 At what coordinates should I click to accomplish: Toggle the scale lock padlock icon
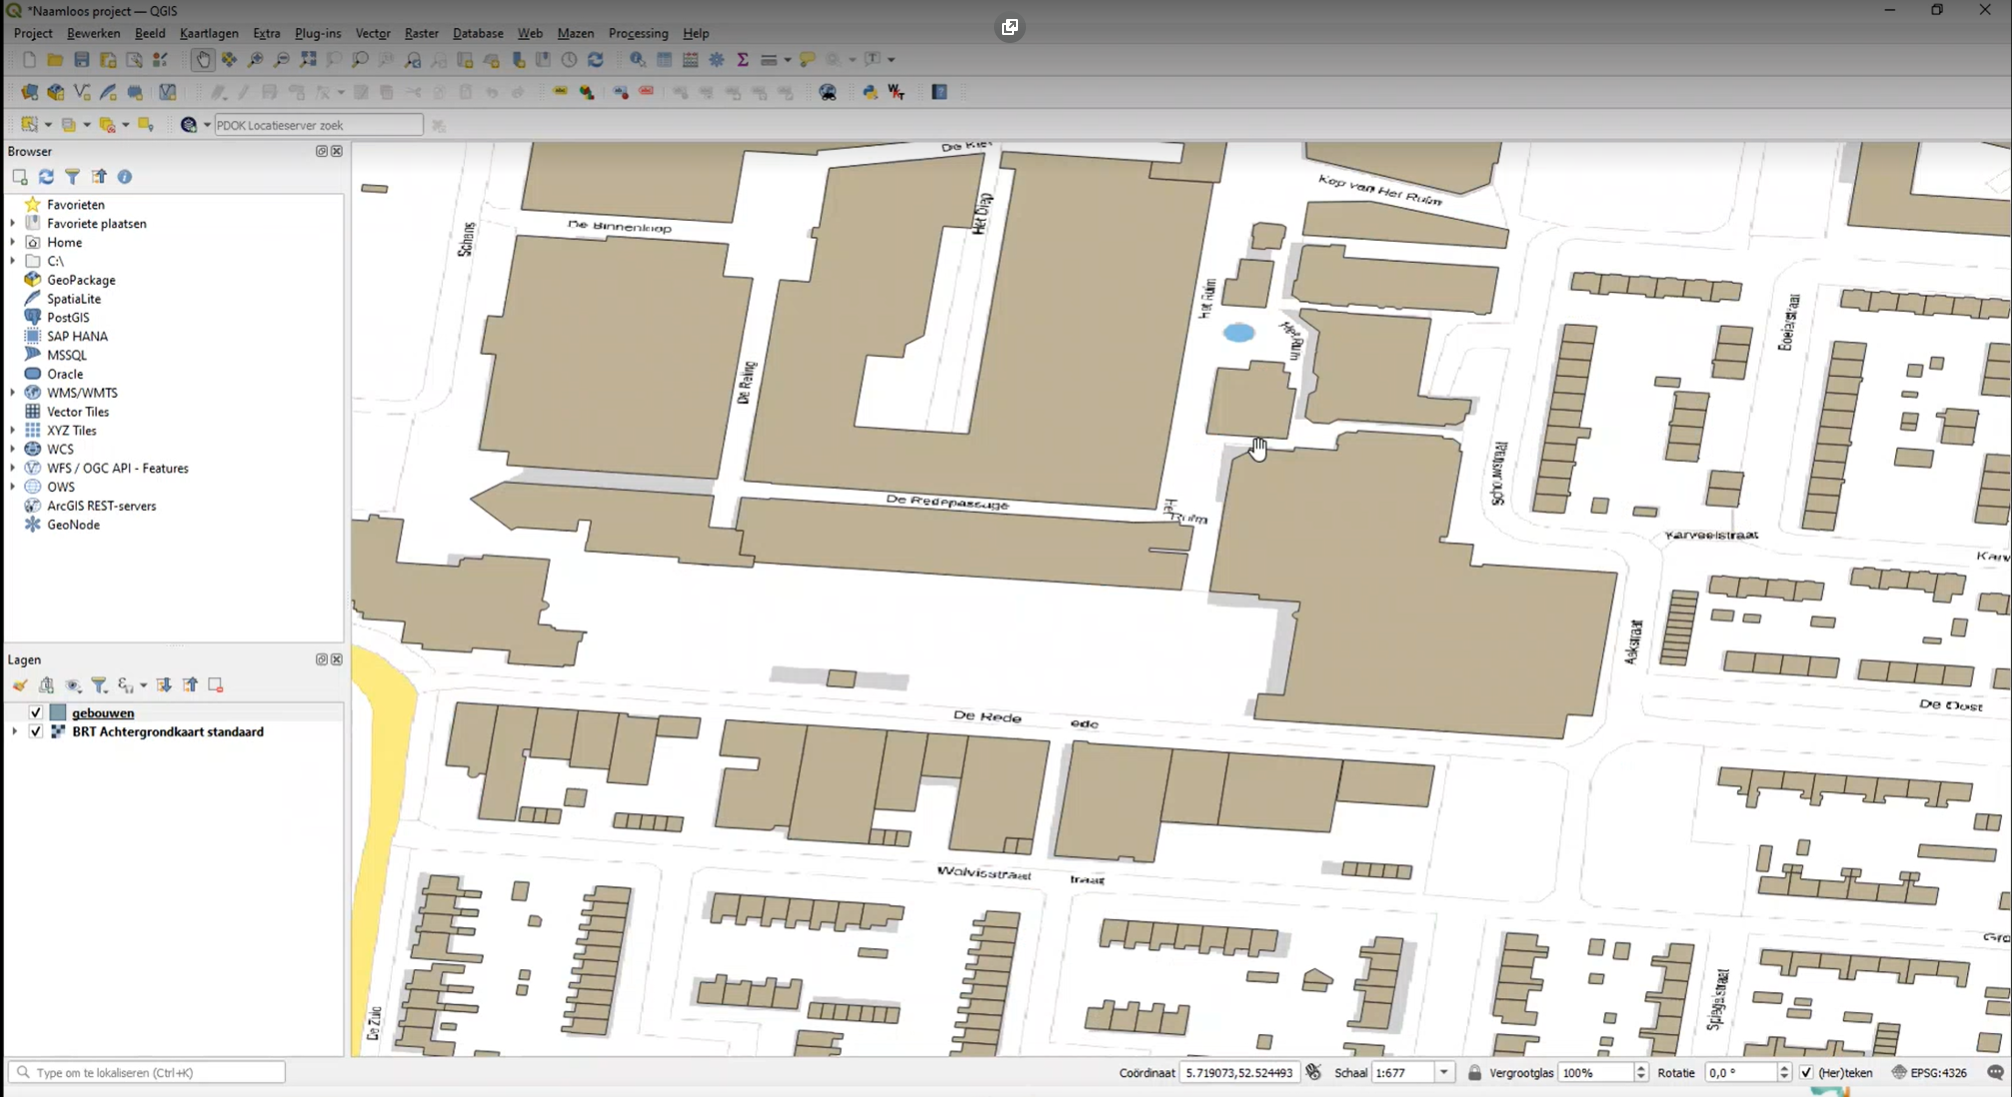tap(1474, 1072)
